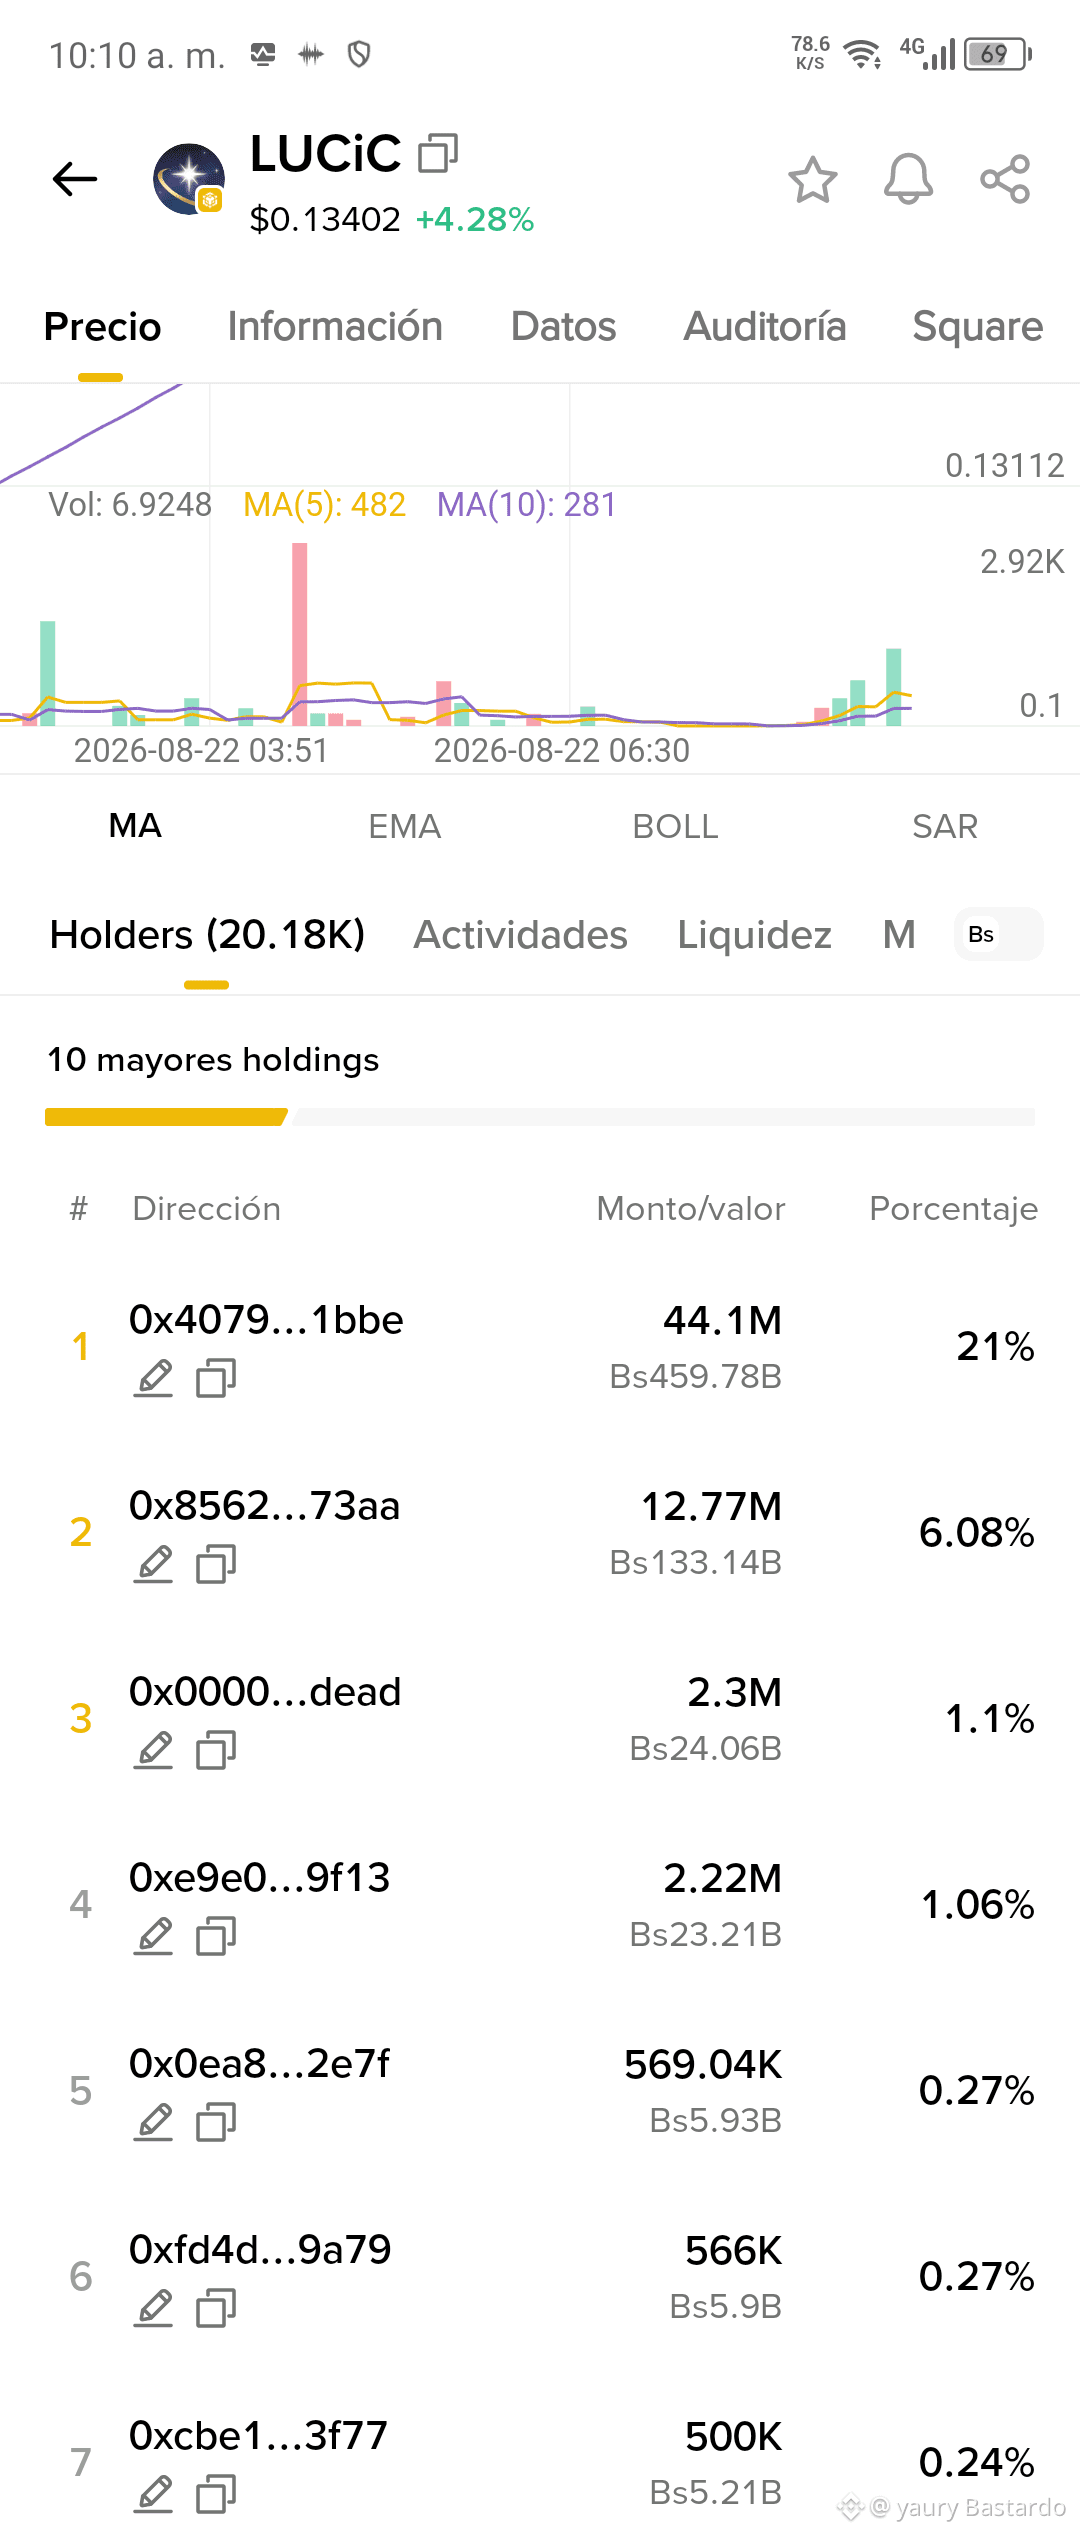Edit label for address 0x8562...73aa
This screenshot has height=2532, width=1080.
154,1564
